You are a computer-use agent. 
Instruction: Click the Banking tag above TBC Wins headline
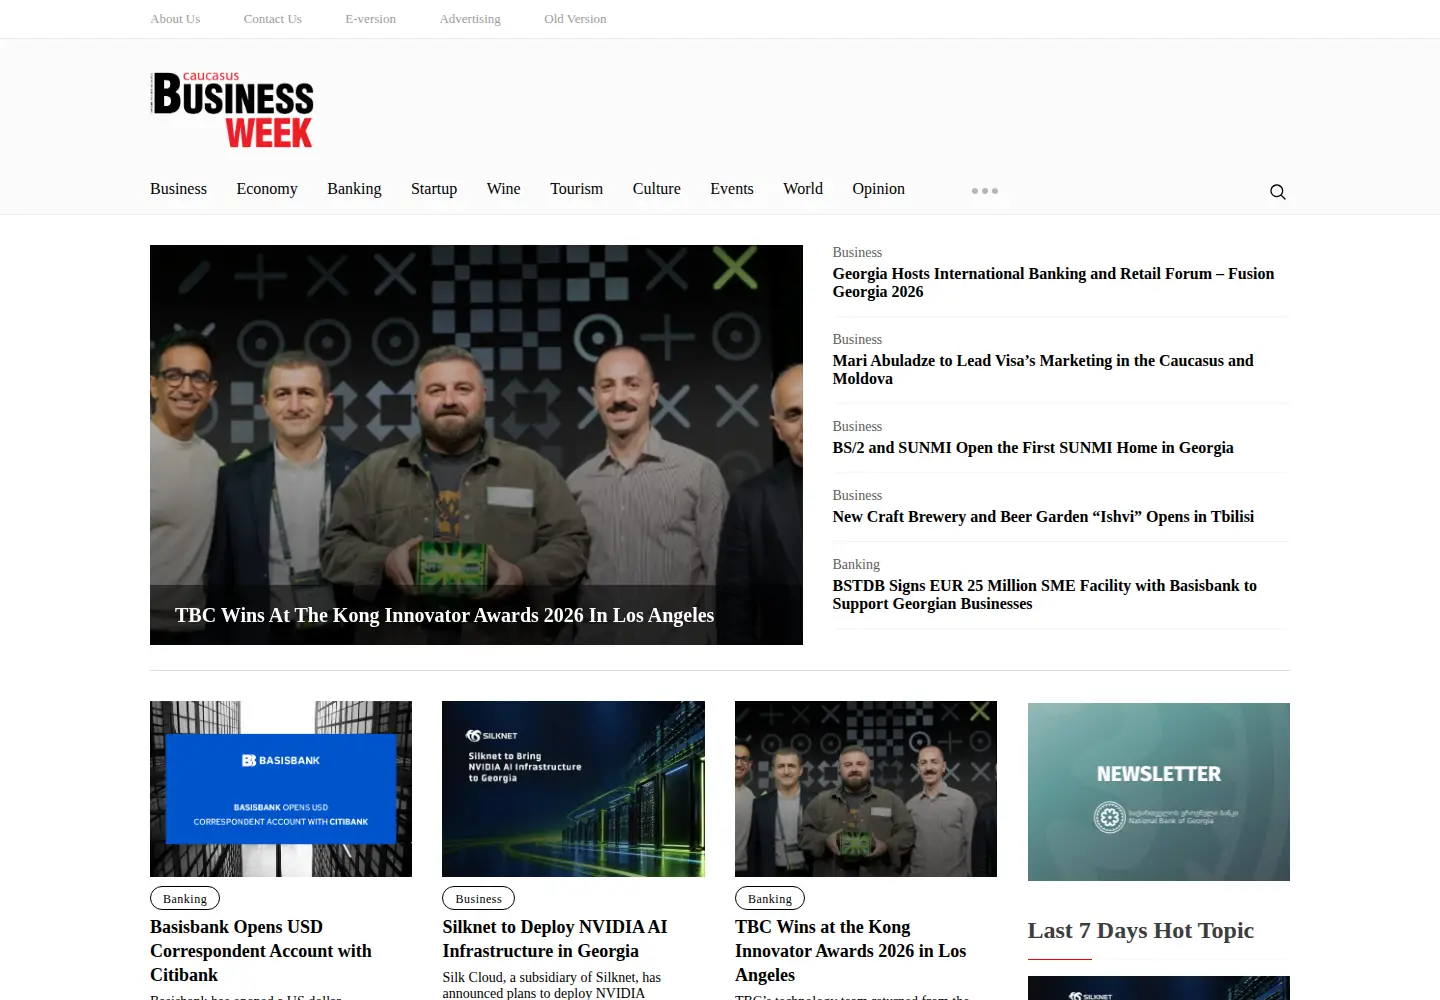click(x=770, y=899)
